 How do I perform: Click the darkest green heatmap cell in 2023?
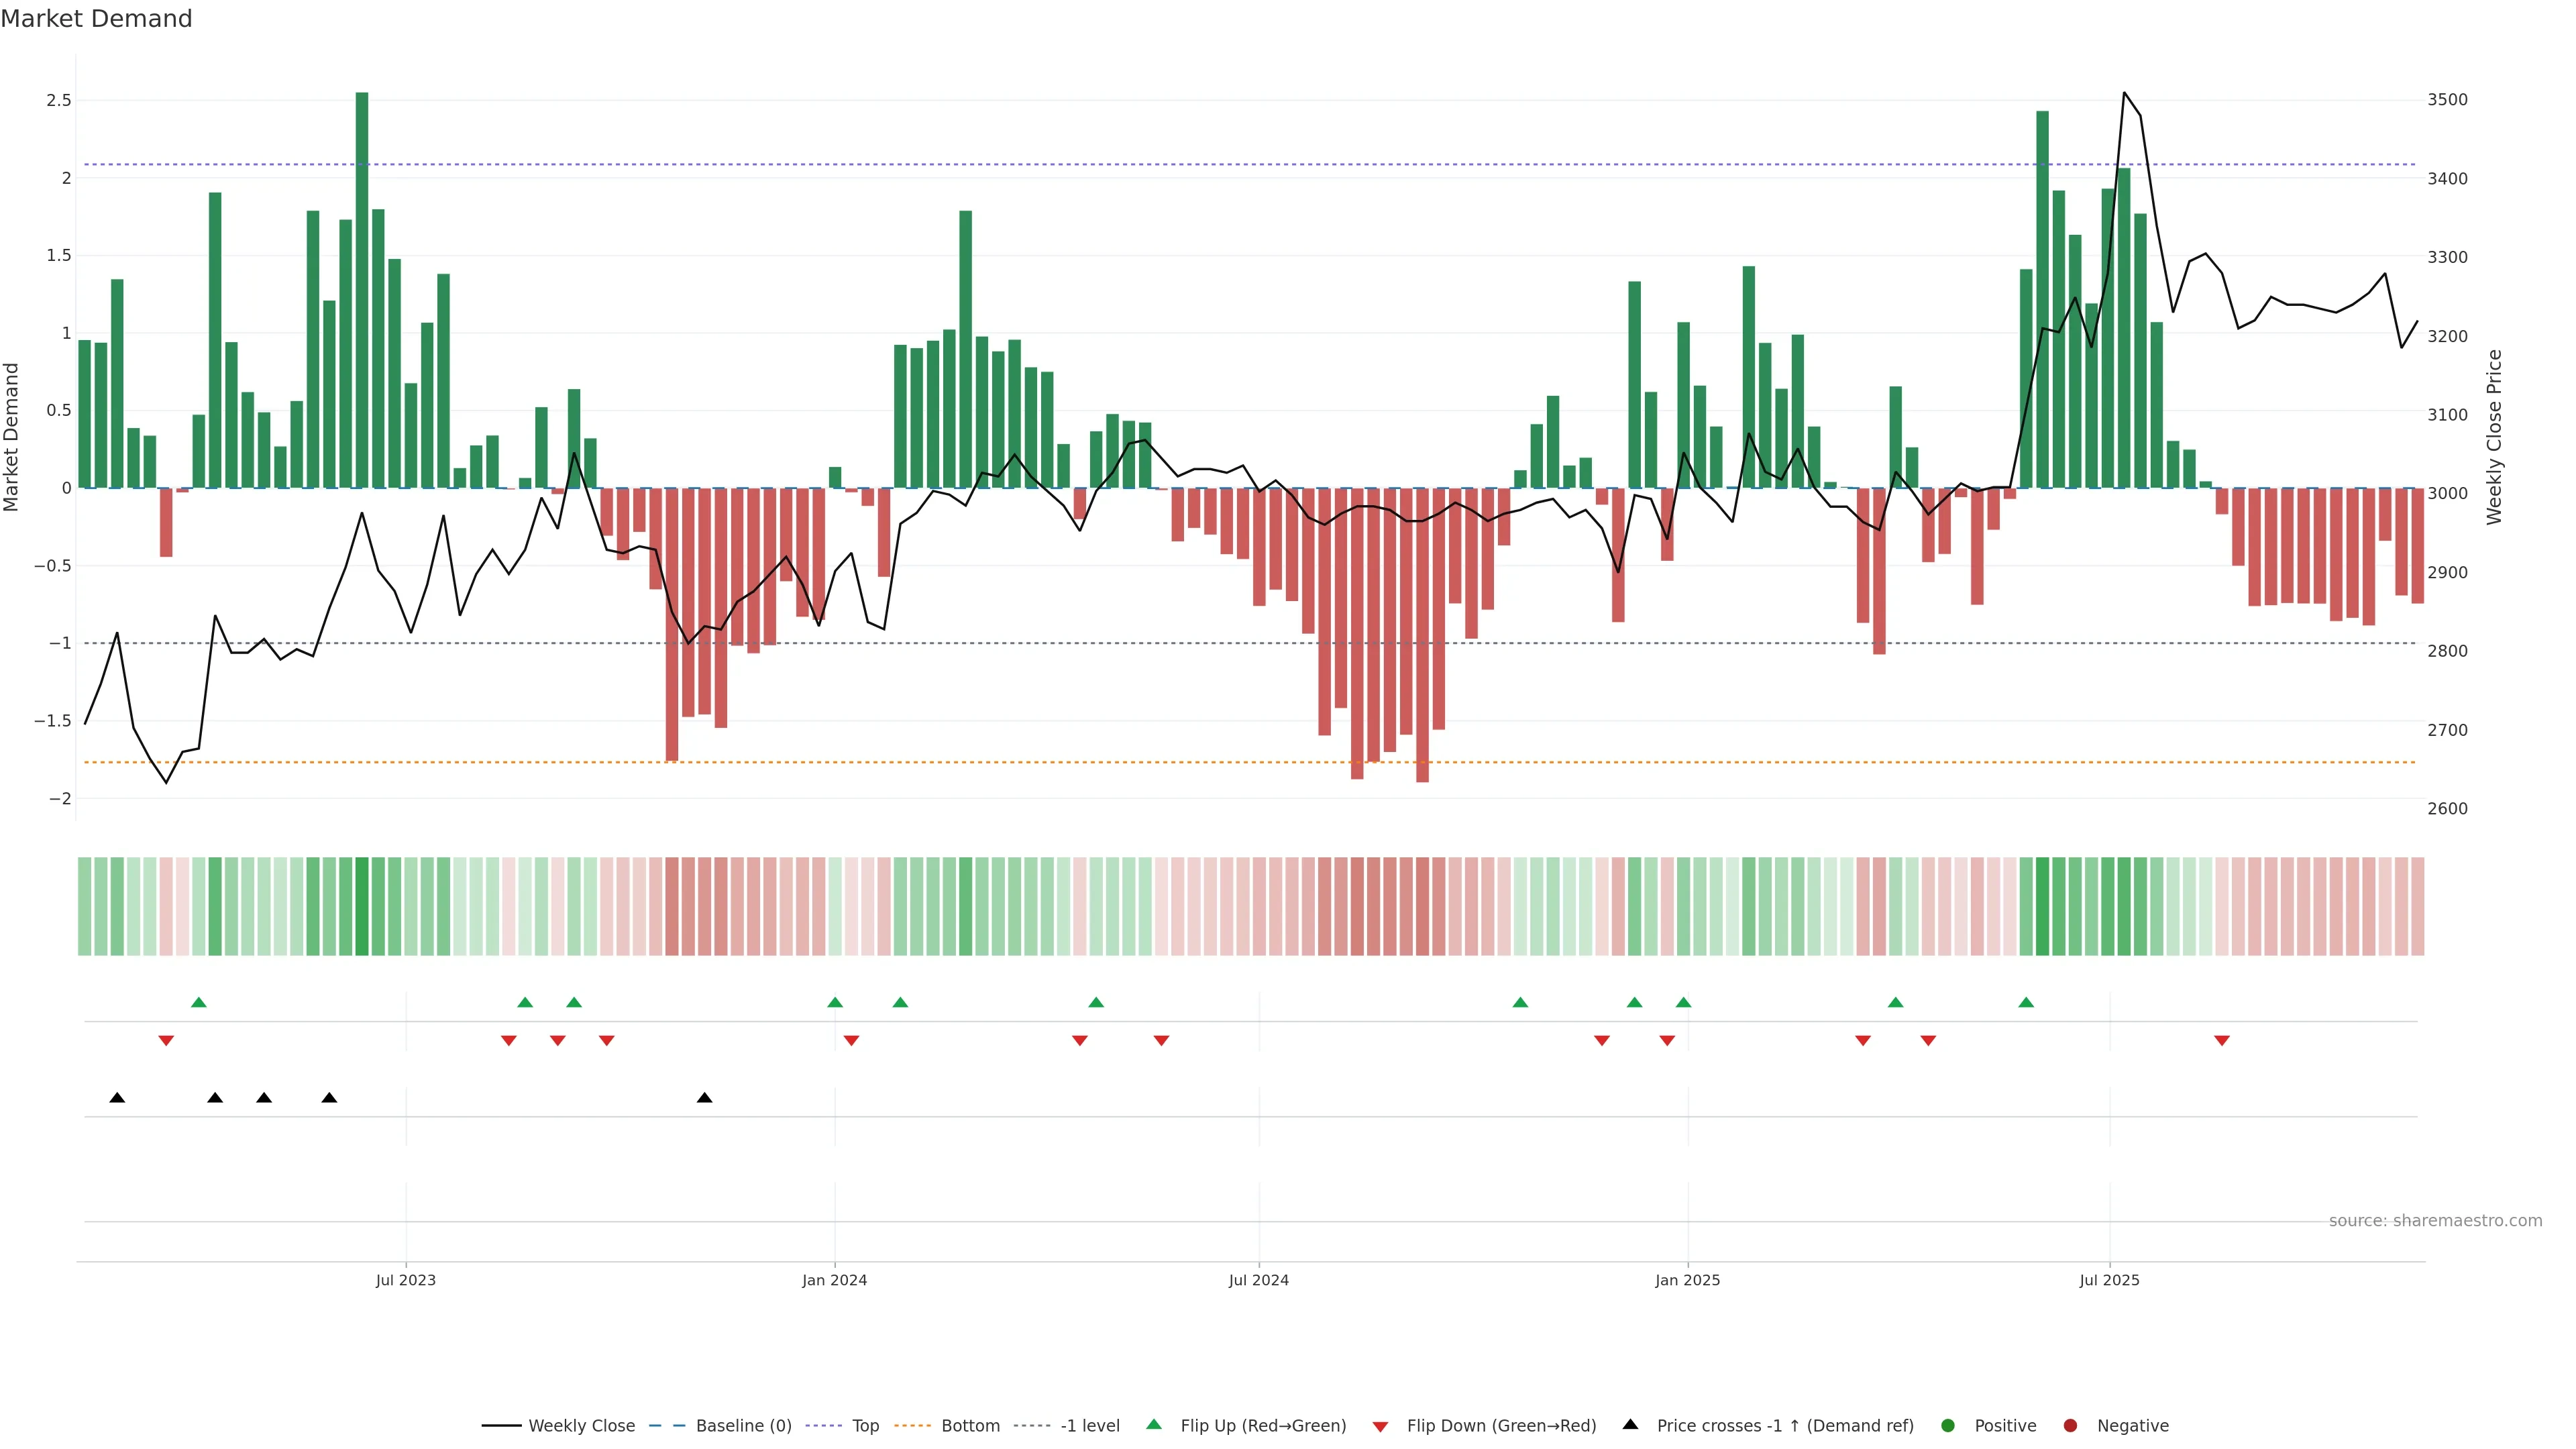(362, 906)
